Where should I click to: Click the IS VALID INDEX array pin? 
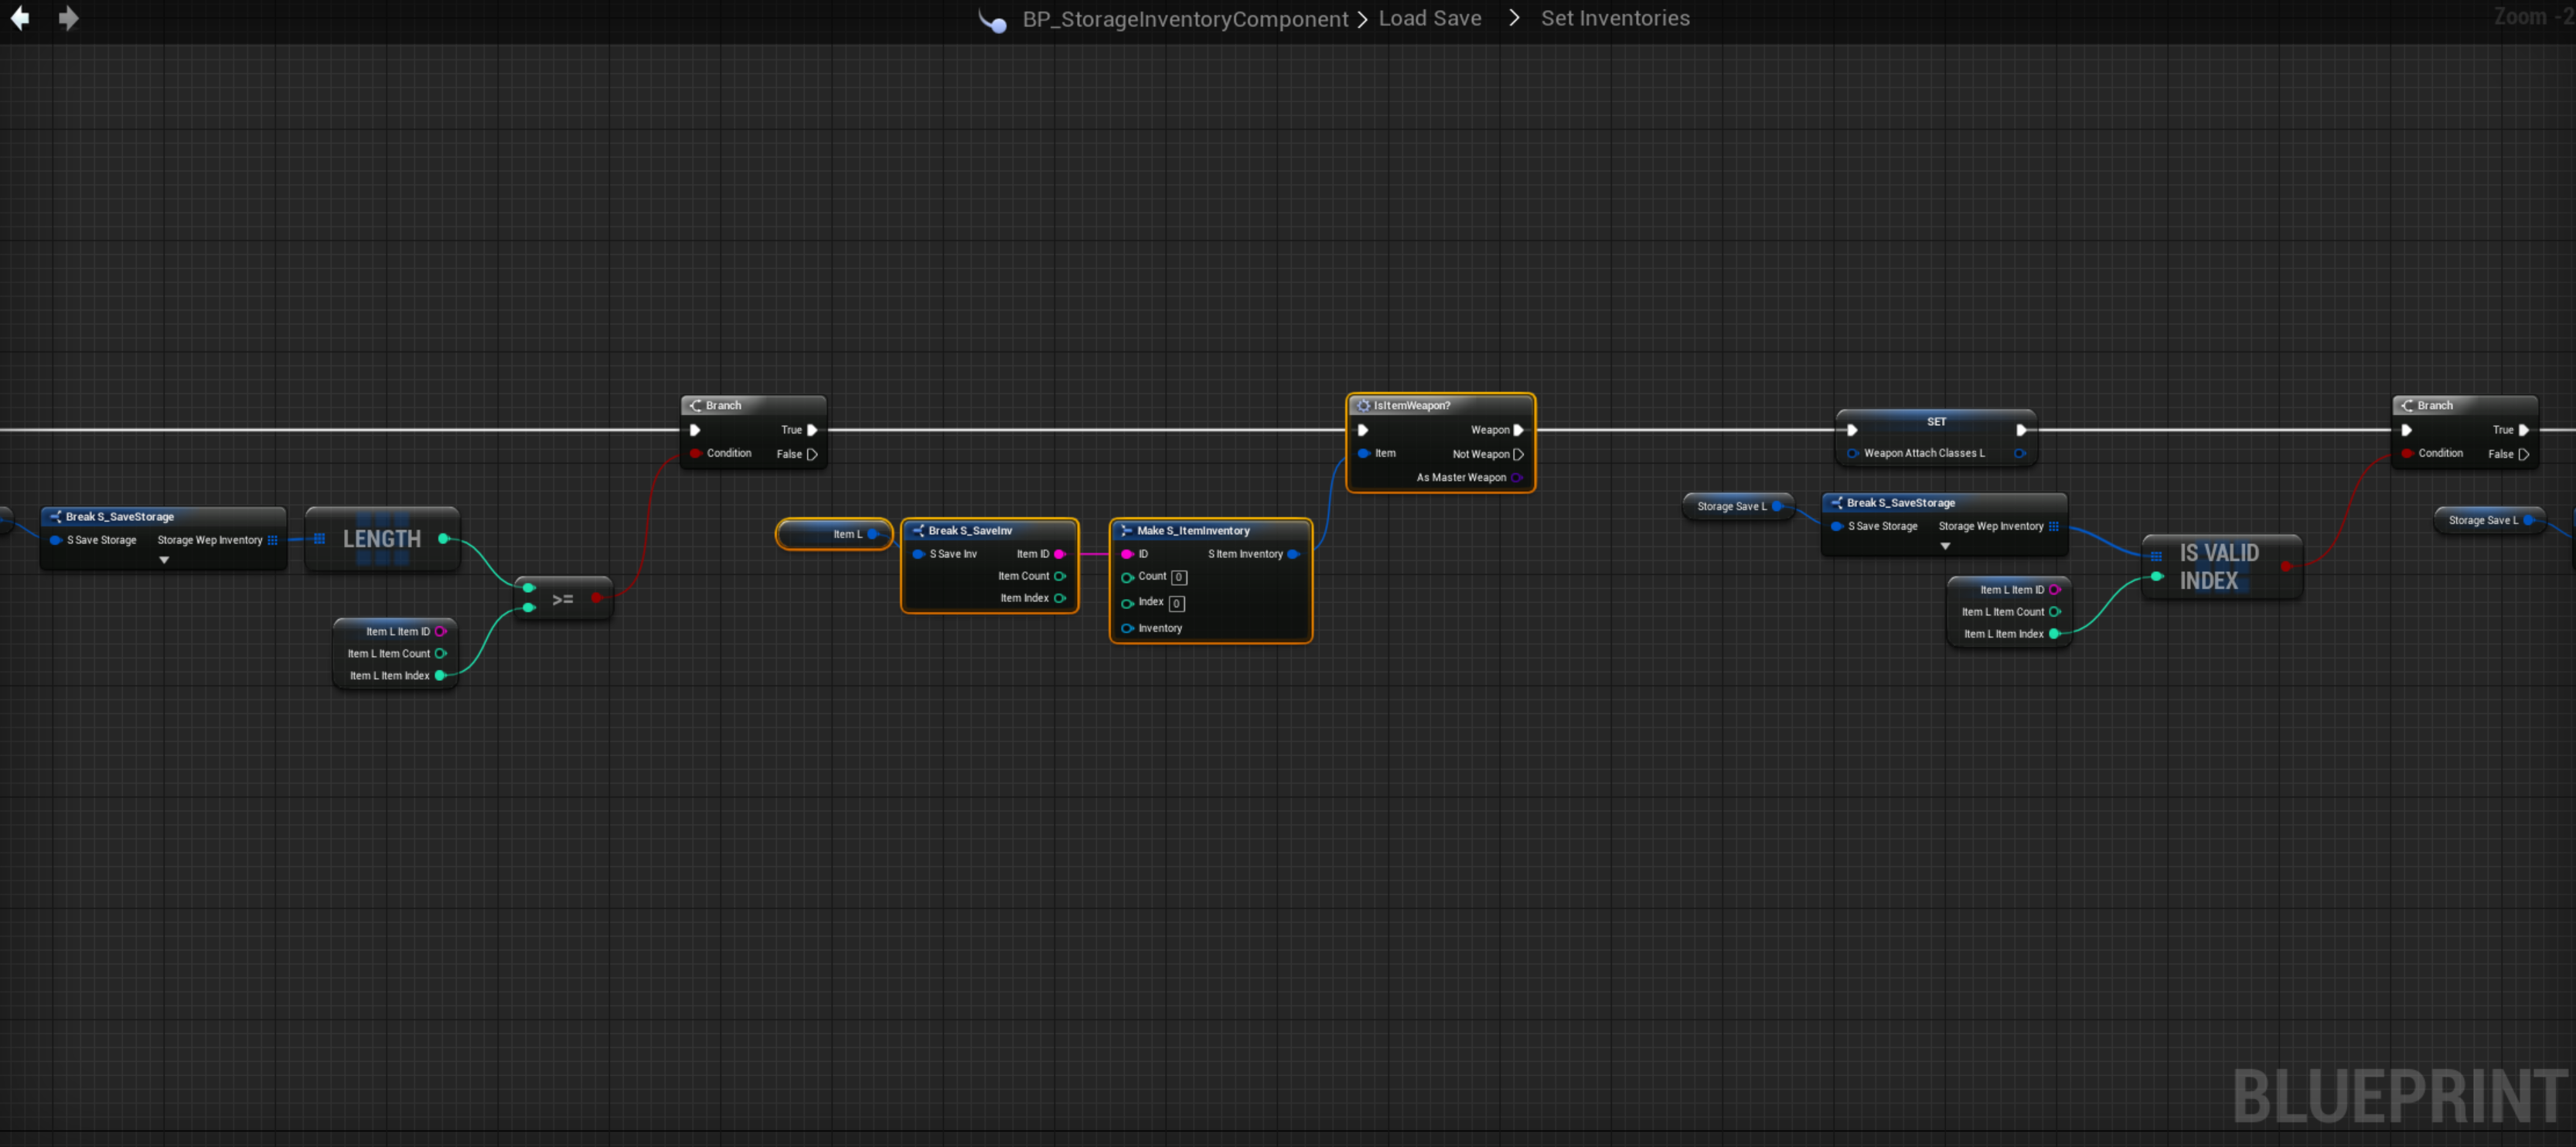pos(2156,556)
